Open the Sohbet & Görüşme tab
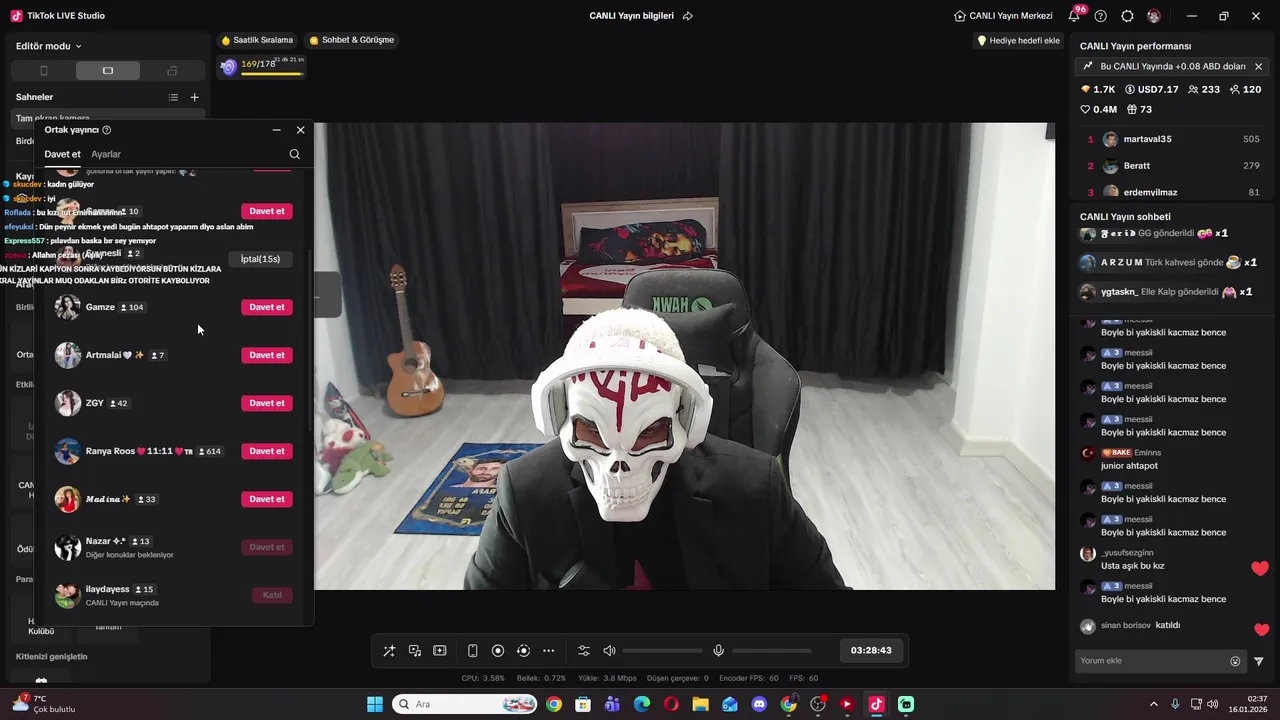Viewport: 1280px width, 720px height. coord(352,40)
